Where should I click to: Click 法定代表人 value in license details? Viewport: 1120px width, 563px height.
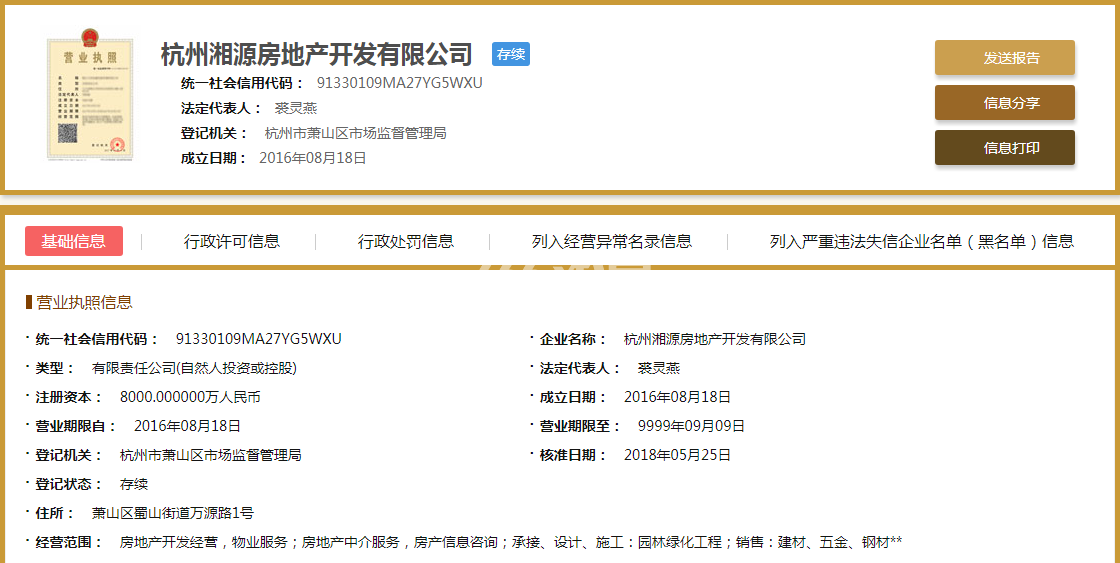pyautogui.click(x=659, y=369)
